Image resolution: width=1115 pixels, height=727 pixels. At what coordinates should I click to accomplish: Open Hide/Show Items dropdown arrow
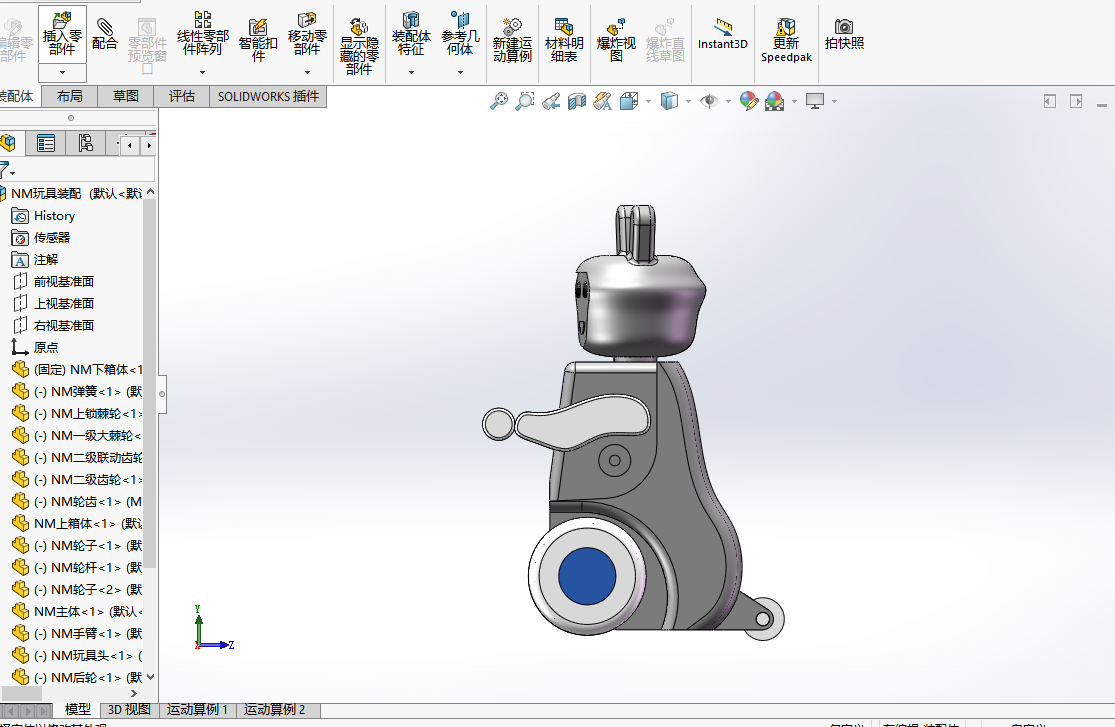pos(728,102)
